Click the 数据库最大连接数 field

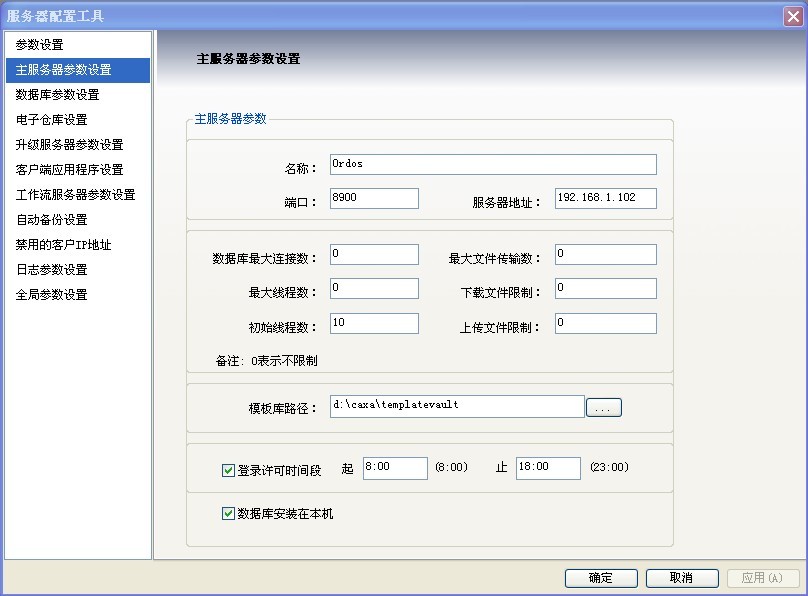click(374, 254)
